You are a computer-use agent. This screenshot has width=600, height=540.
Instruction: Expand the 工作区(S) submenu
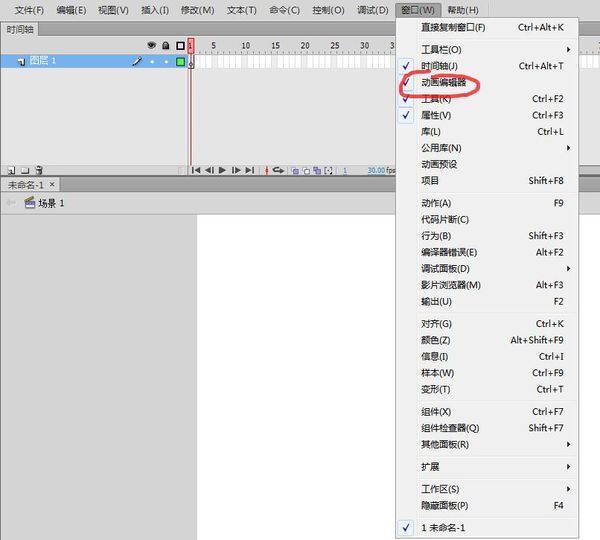click(x=487, y=489)
